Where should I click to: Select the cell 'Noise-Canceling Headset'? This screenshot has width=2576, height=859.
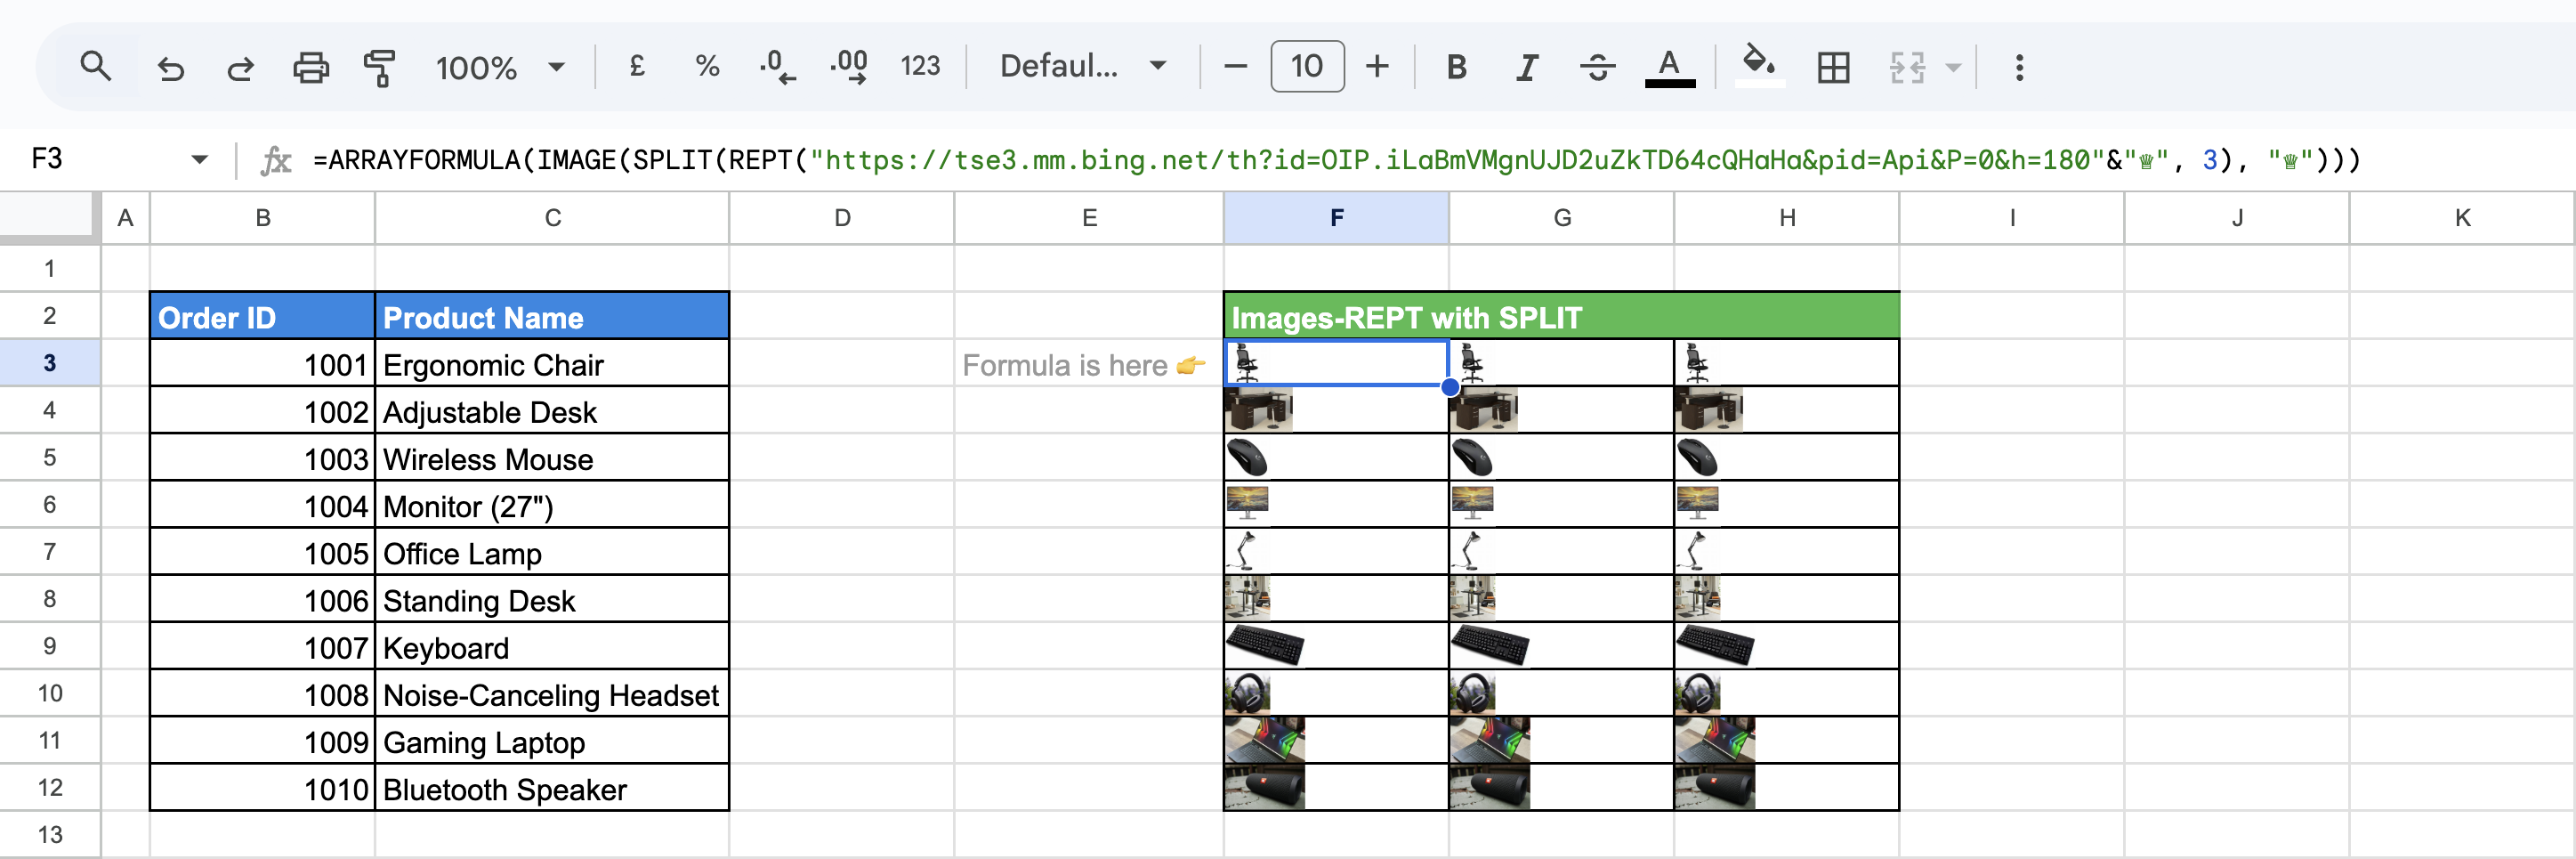552,694
